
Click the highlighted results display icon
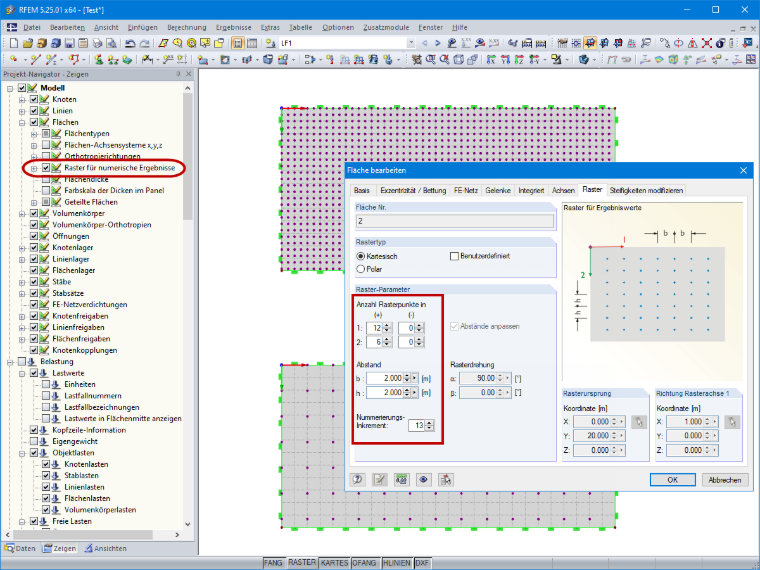pyautogui.click(x=590, y=43)
